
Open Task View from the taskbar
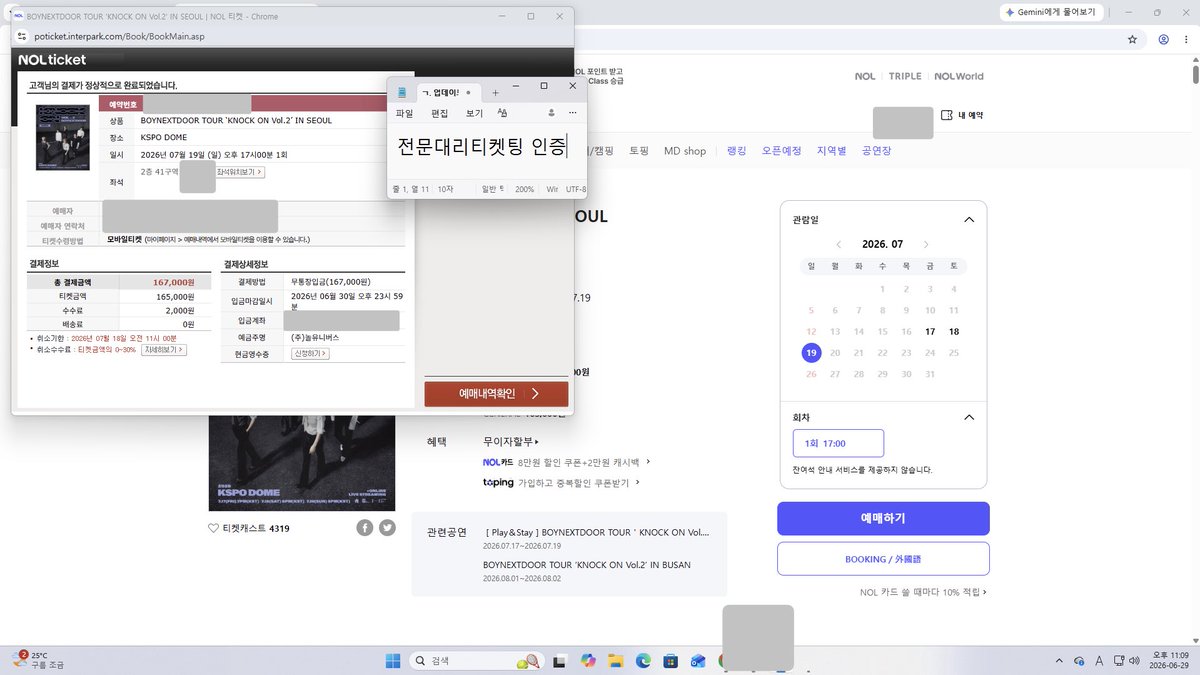click(x=561, y=661)
